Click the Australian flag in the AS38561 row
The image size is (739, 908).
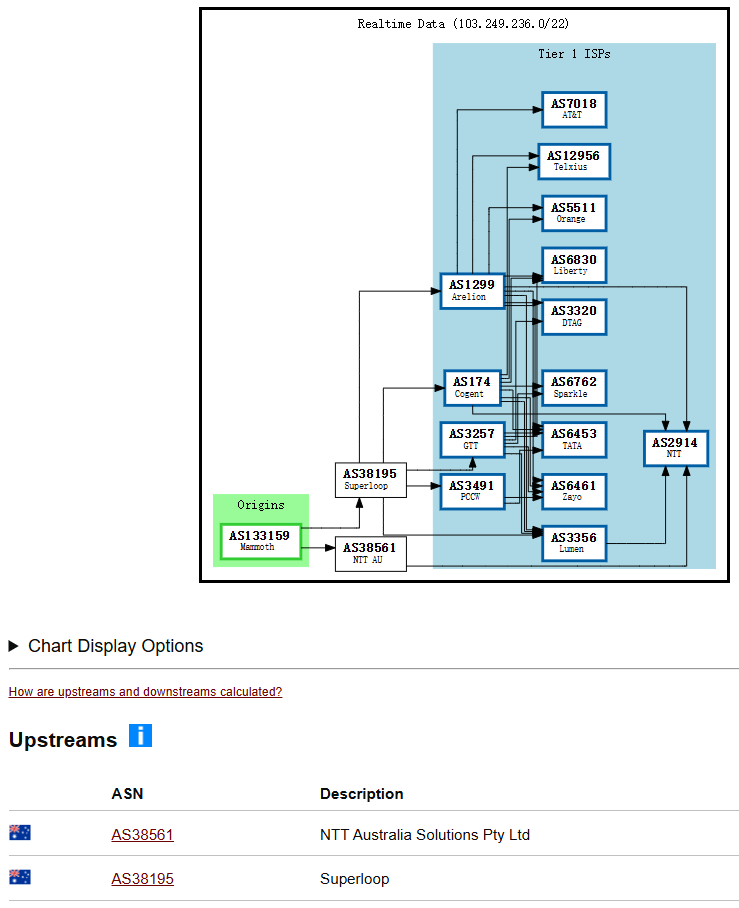click(x=20, y=833)
